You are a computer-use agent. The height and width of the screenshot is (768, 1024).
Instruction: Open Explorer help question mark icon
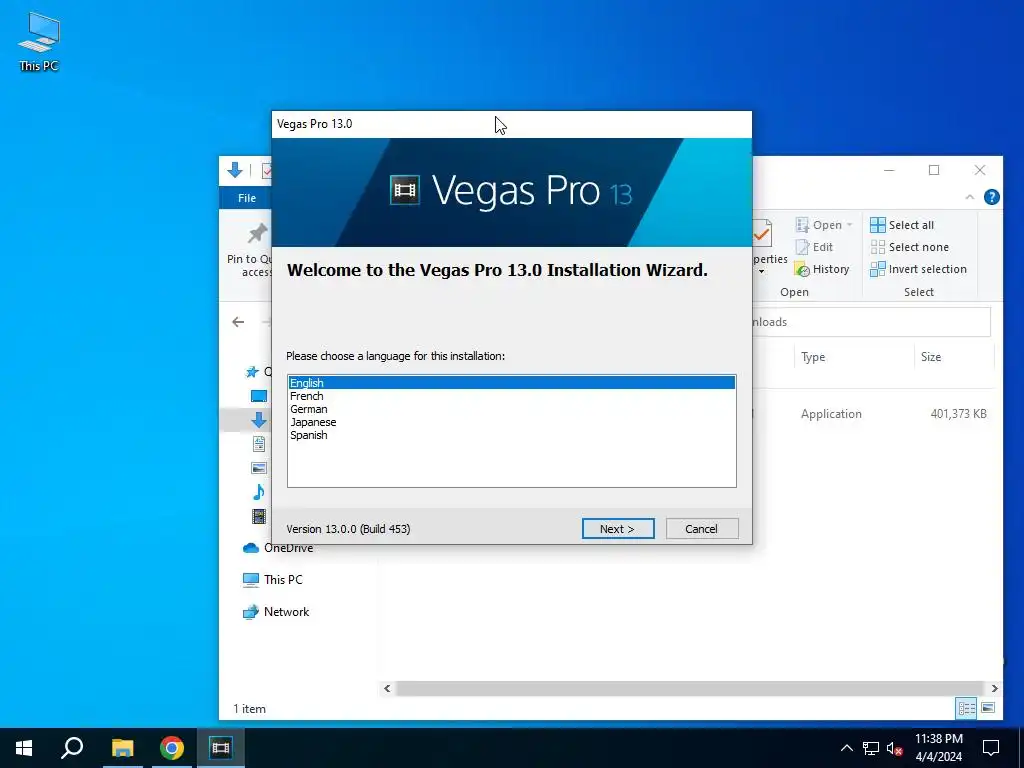[991, 197]
